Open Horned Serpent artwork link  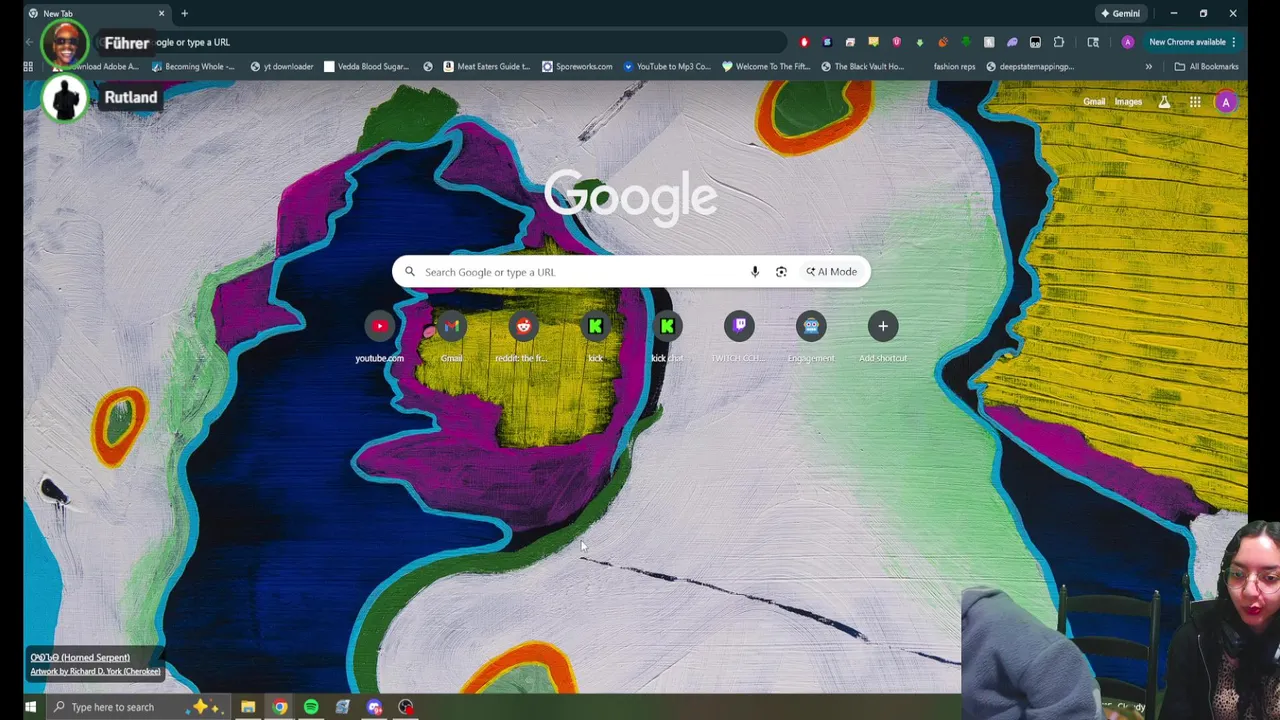80,658
